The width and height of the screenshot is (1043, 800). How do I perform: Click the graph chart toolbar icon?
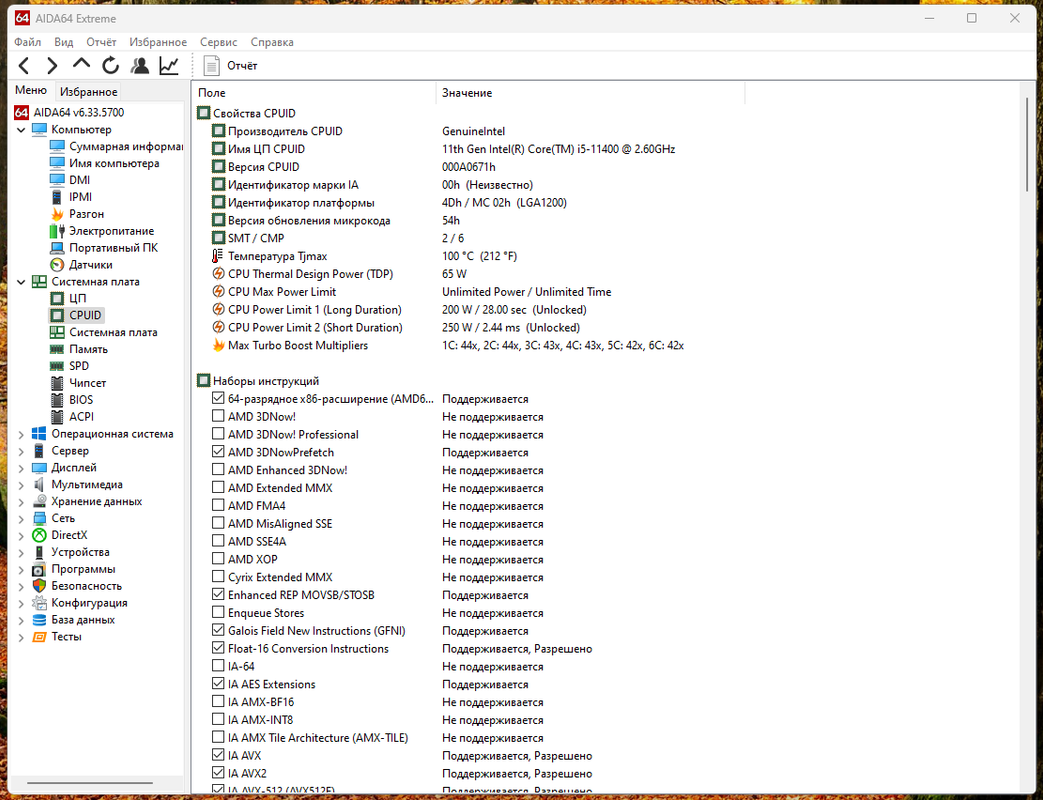pos(169,65)
